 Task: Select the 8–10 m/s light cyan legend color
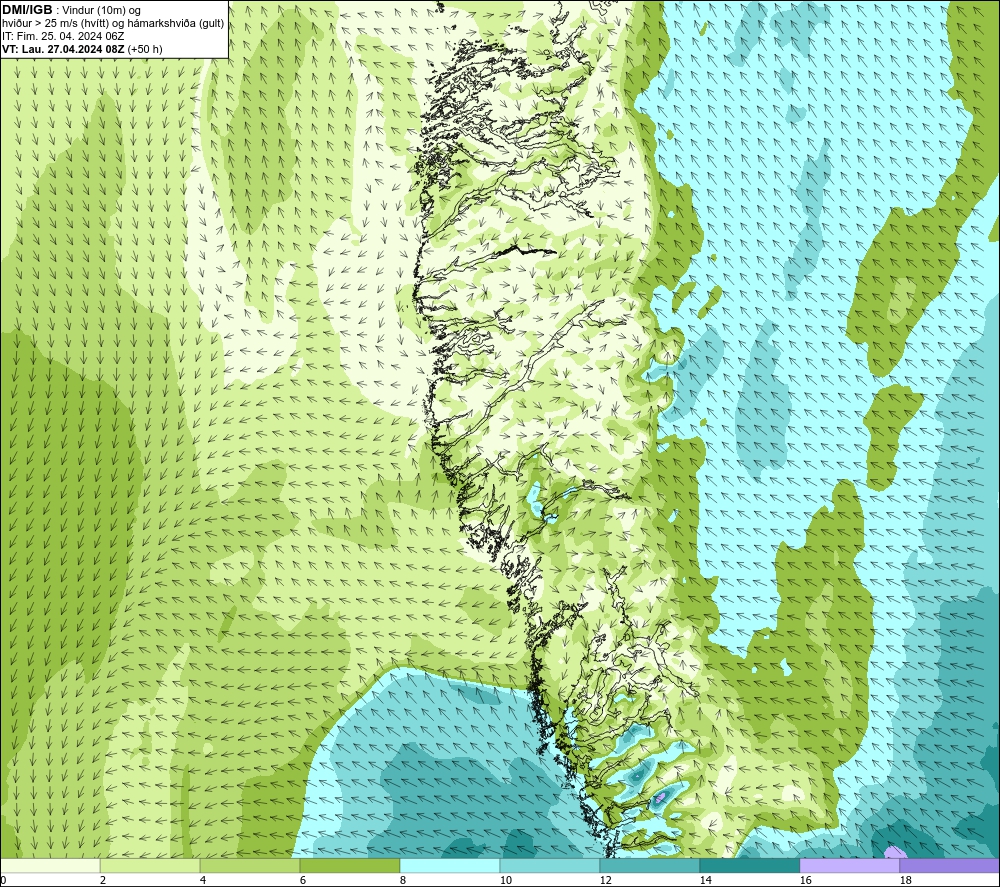tap(450, 866)
